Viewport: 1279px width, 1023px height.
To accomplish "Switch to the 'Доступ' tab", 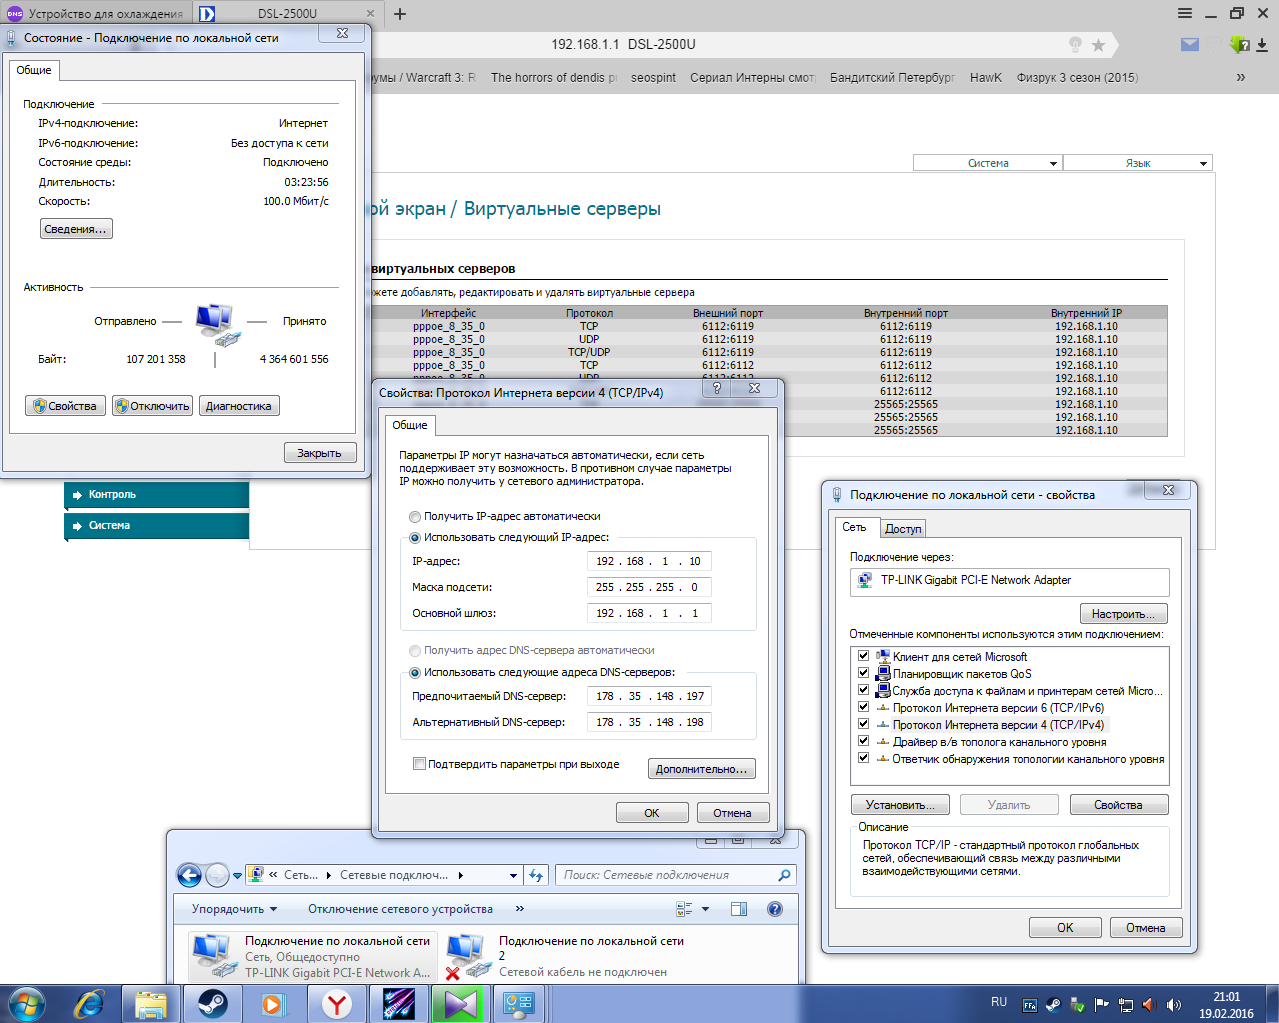I will (903, 529).
